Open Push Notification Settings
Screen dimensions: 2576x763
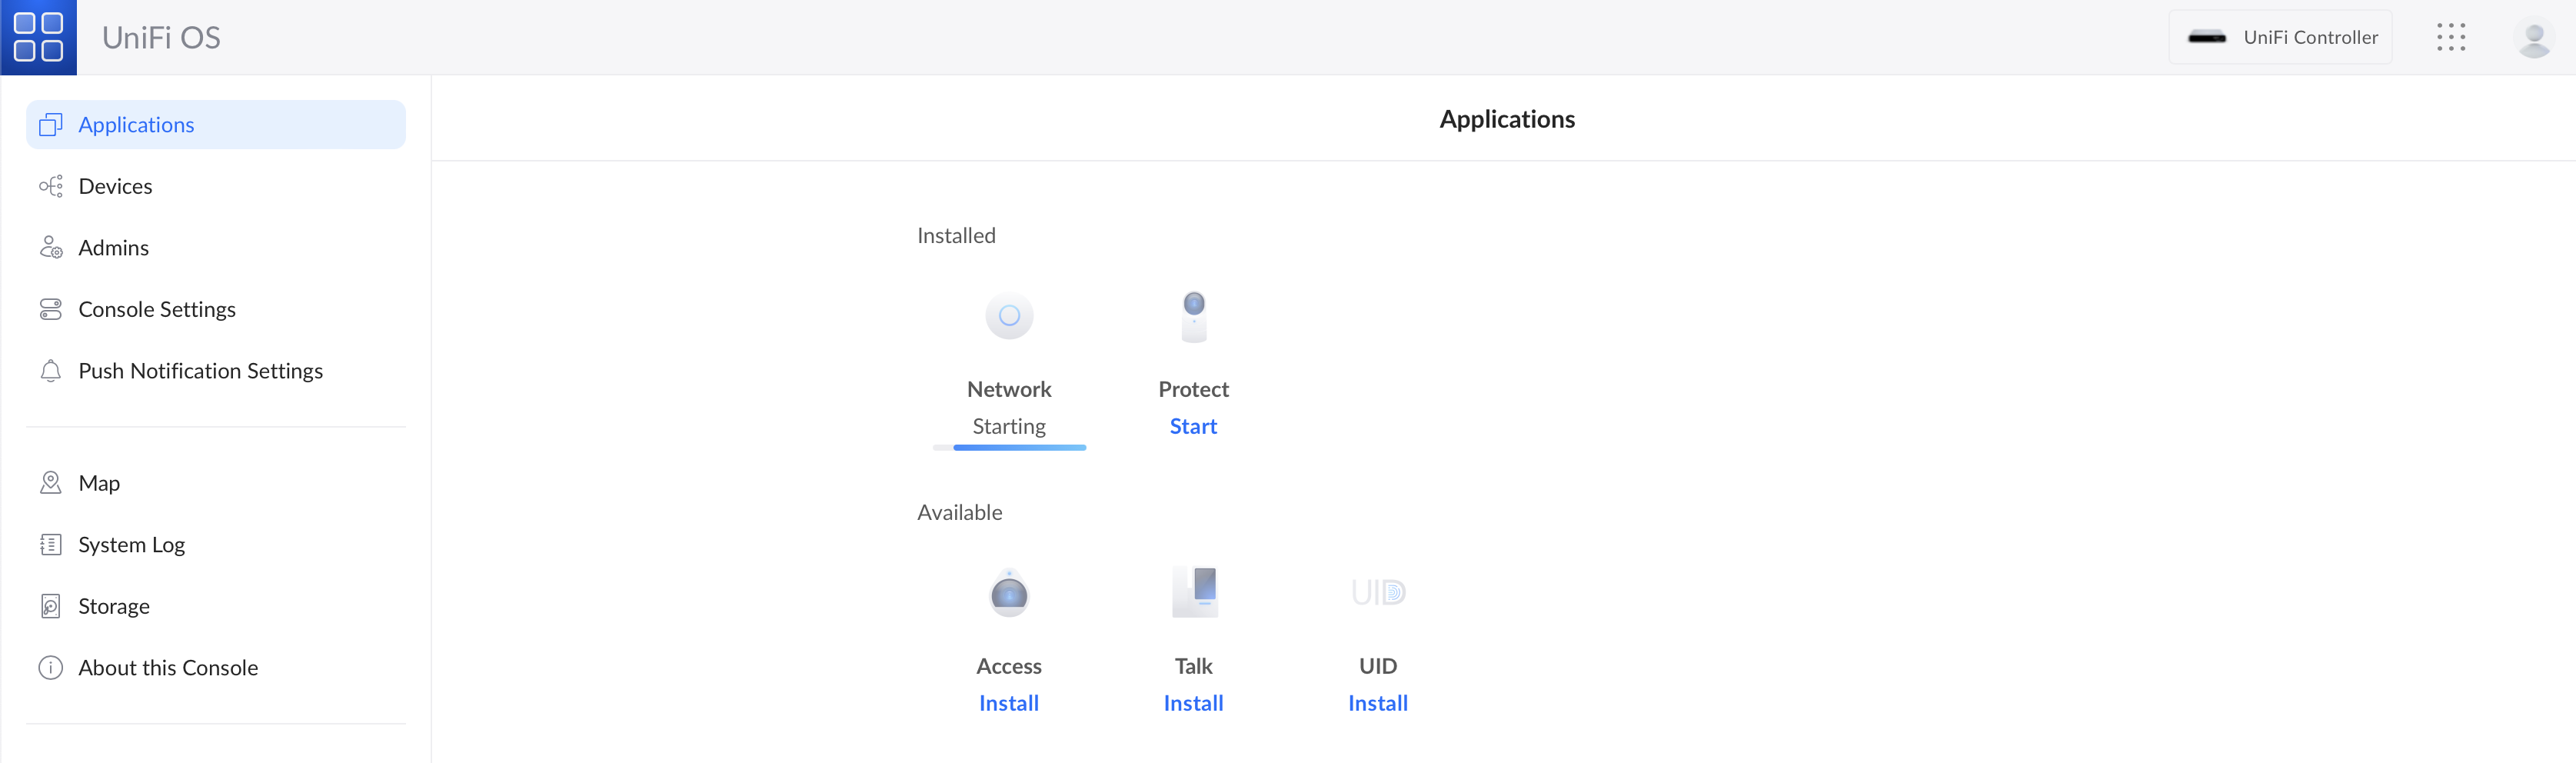[x=200, y=371]
